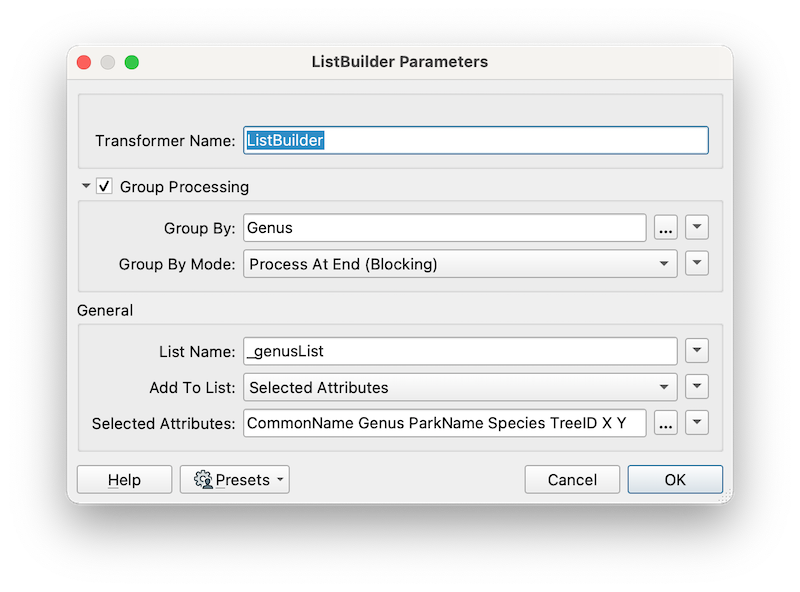Open the arrow menu beside List Name
Viewport: 800px width, 592px height.
click(x=696, y=350)
